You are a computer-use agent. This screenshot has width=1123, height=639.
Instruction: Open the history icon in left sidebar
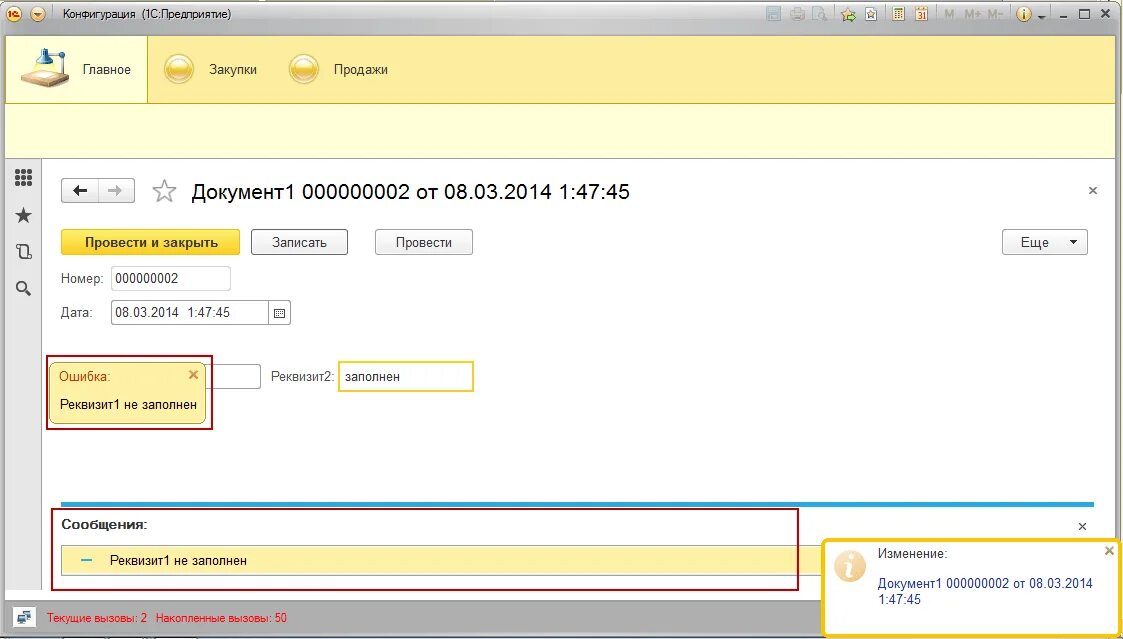tap(24, 252)
